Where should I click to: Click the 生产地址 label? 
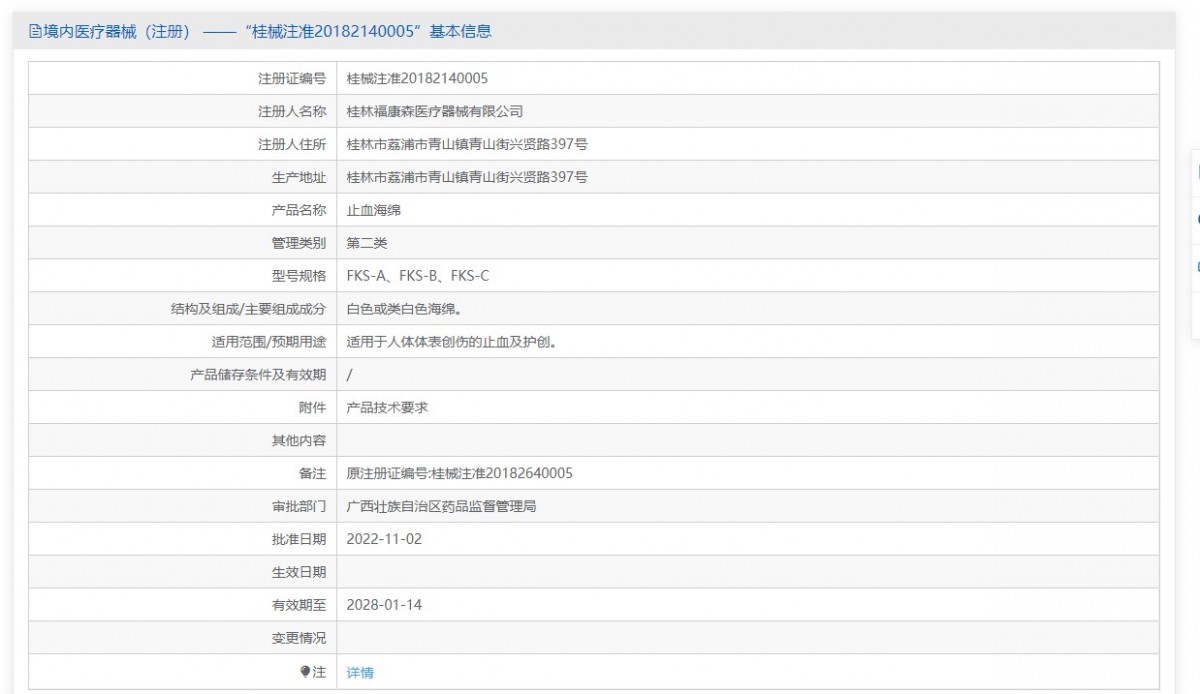(299, 177)
